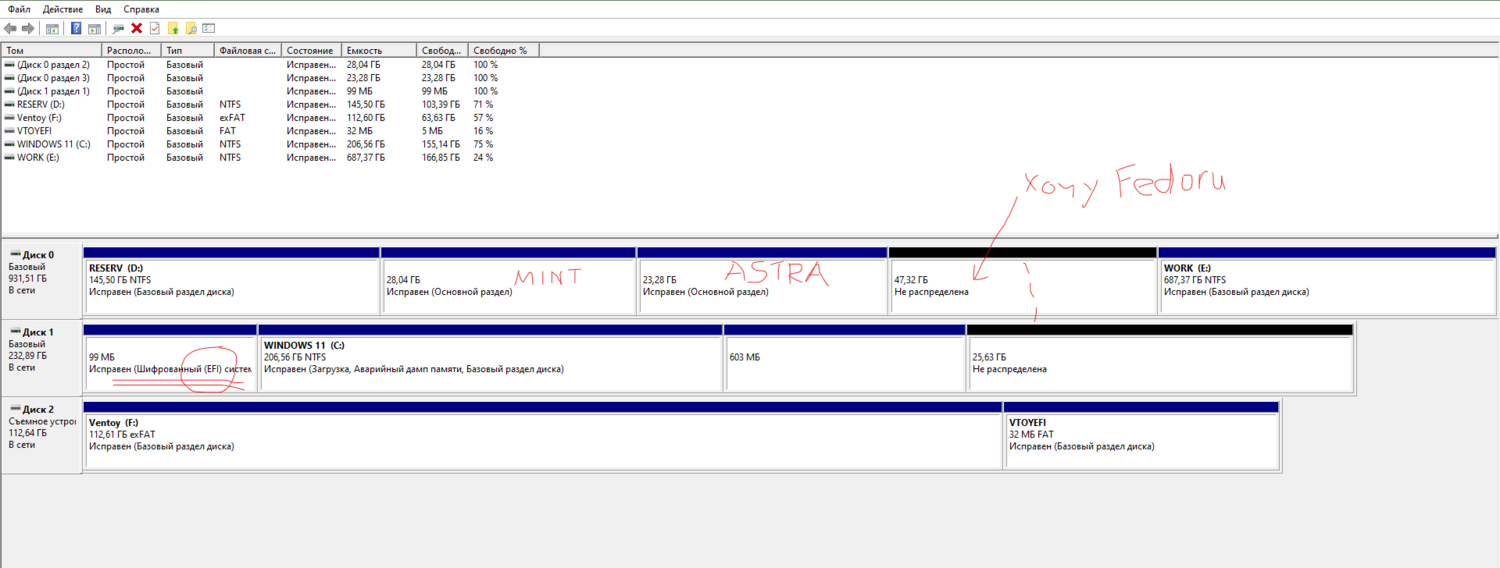Click the 155,14 ГБ free space cell

coord(441,144)
